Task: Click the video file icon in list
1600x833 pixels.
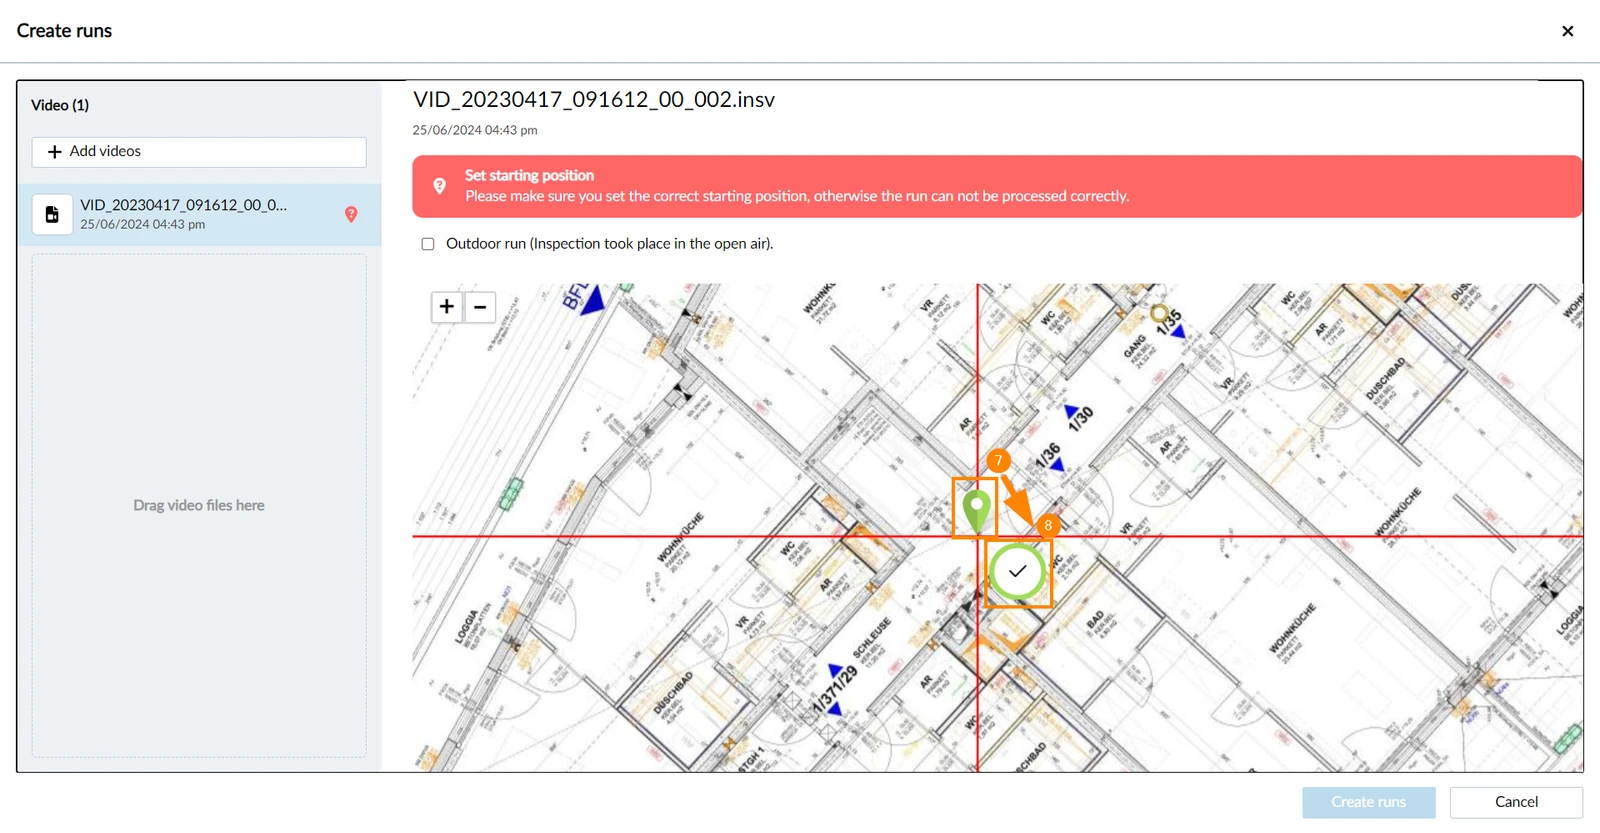Action: coord(52,214)
